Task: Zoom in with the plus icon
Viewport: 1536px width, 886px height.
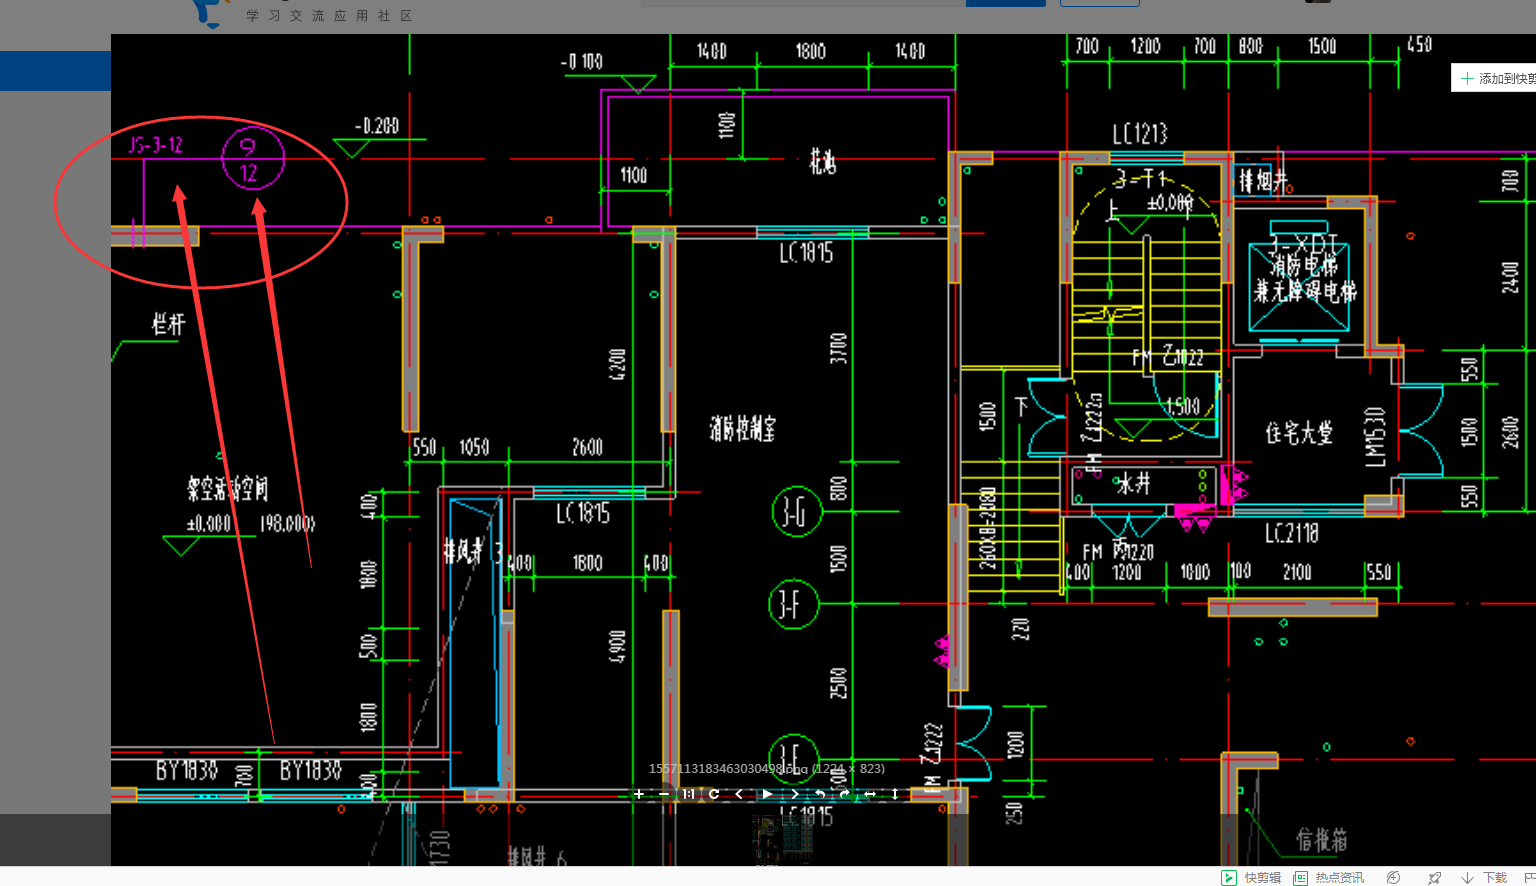Action: 639,794
